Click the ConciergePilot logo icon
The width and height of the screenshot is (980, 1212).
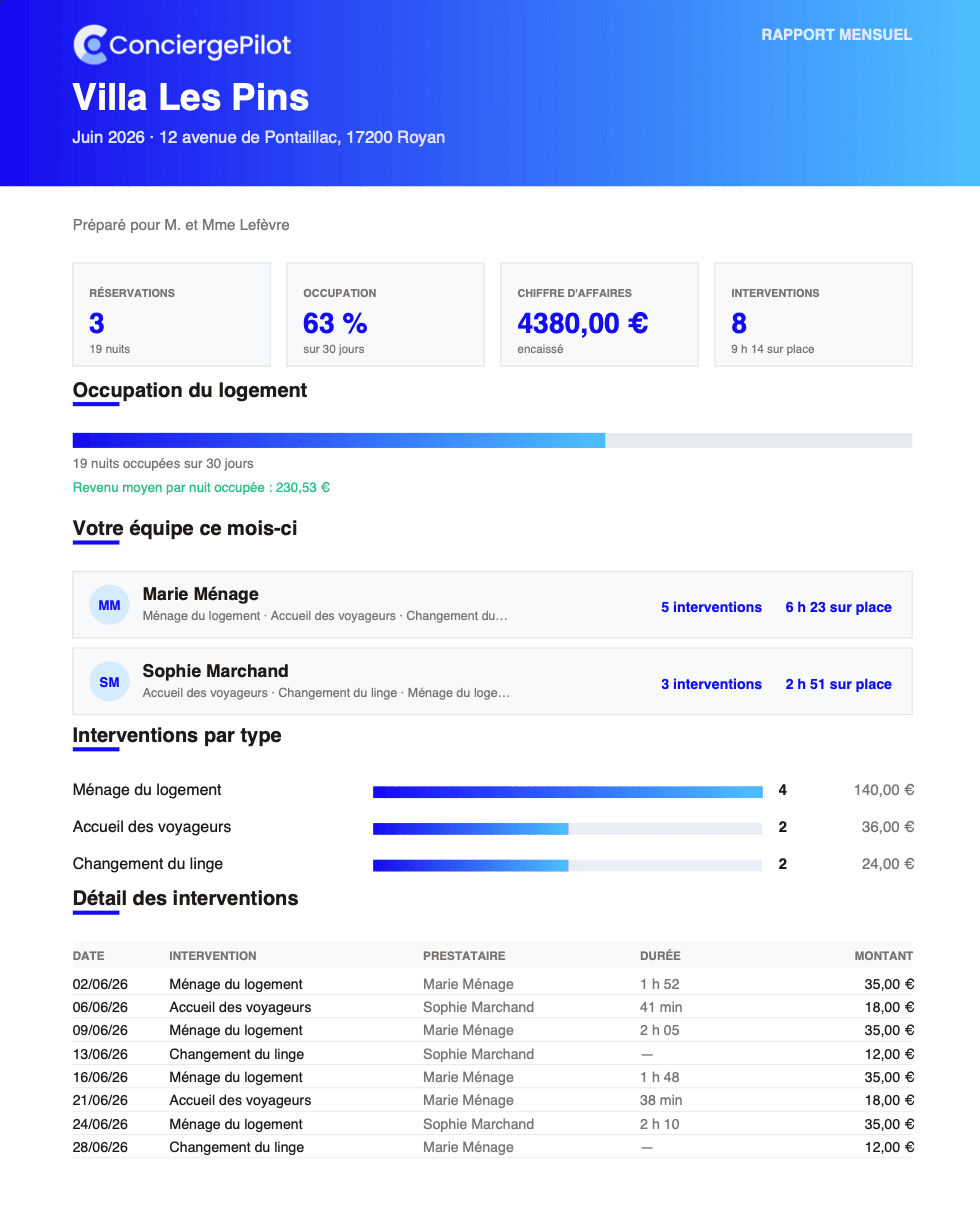point(90,44)
